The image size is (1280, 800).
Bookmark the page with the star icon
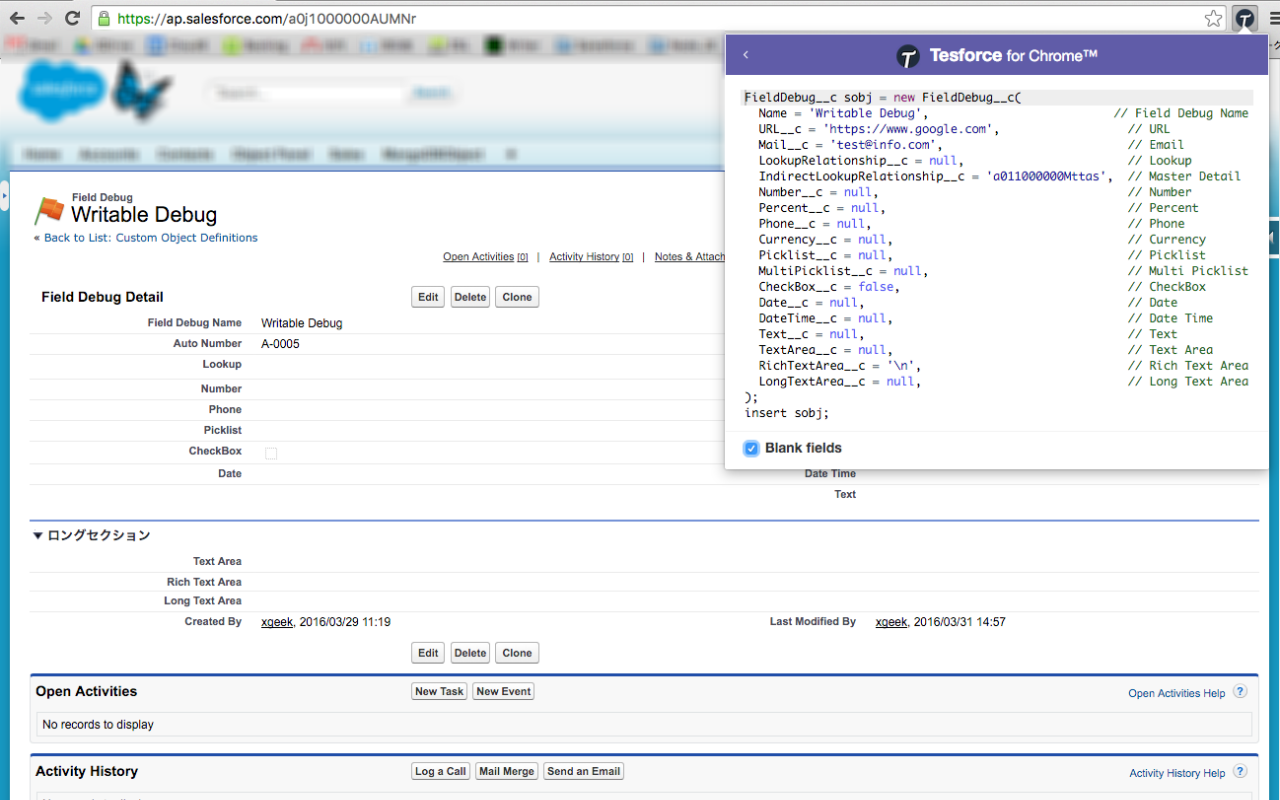coord(1213,18)
